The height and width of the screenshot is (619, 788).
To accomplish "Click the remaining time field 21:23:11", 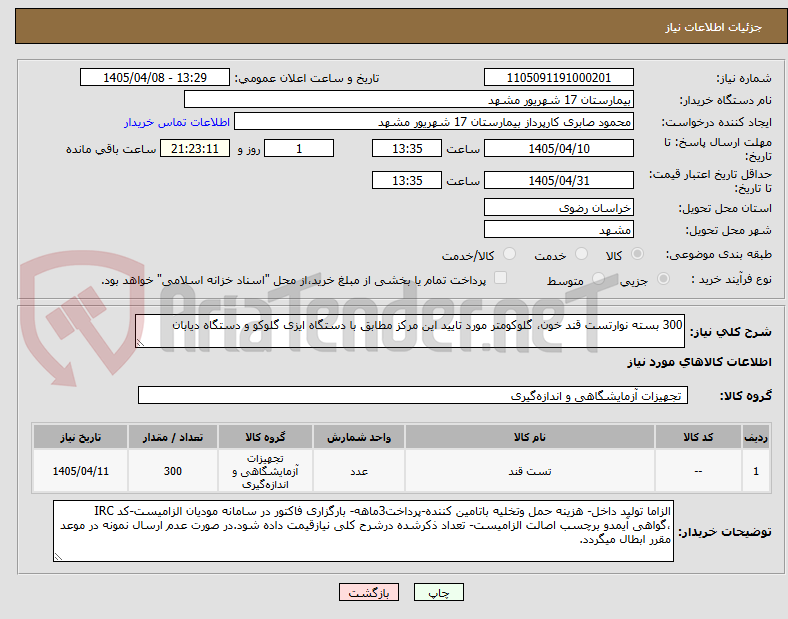I will pyautogui.click(x=195, y=148).
